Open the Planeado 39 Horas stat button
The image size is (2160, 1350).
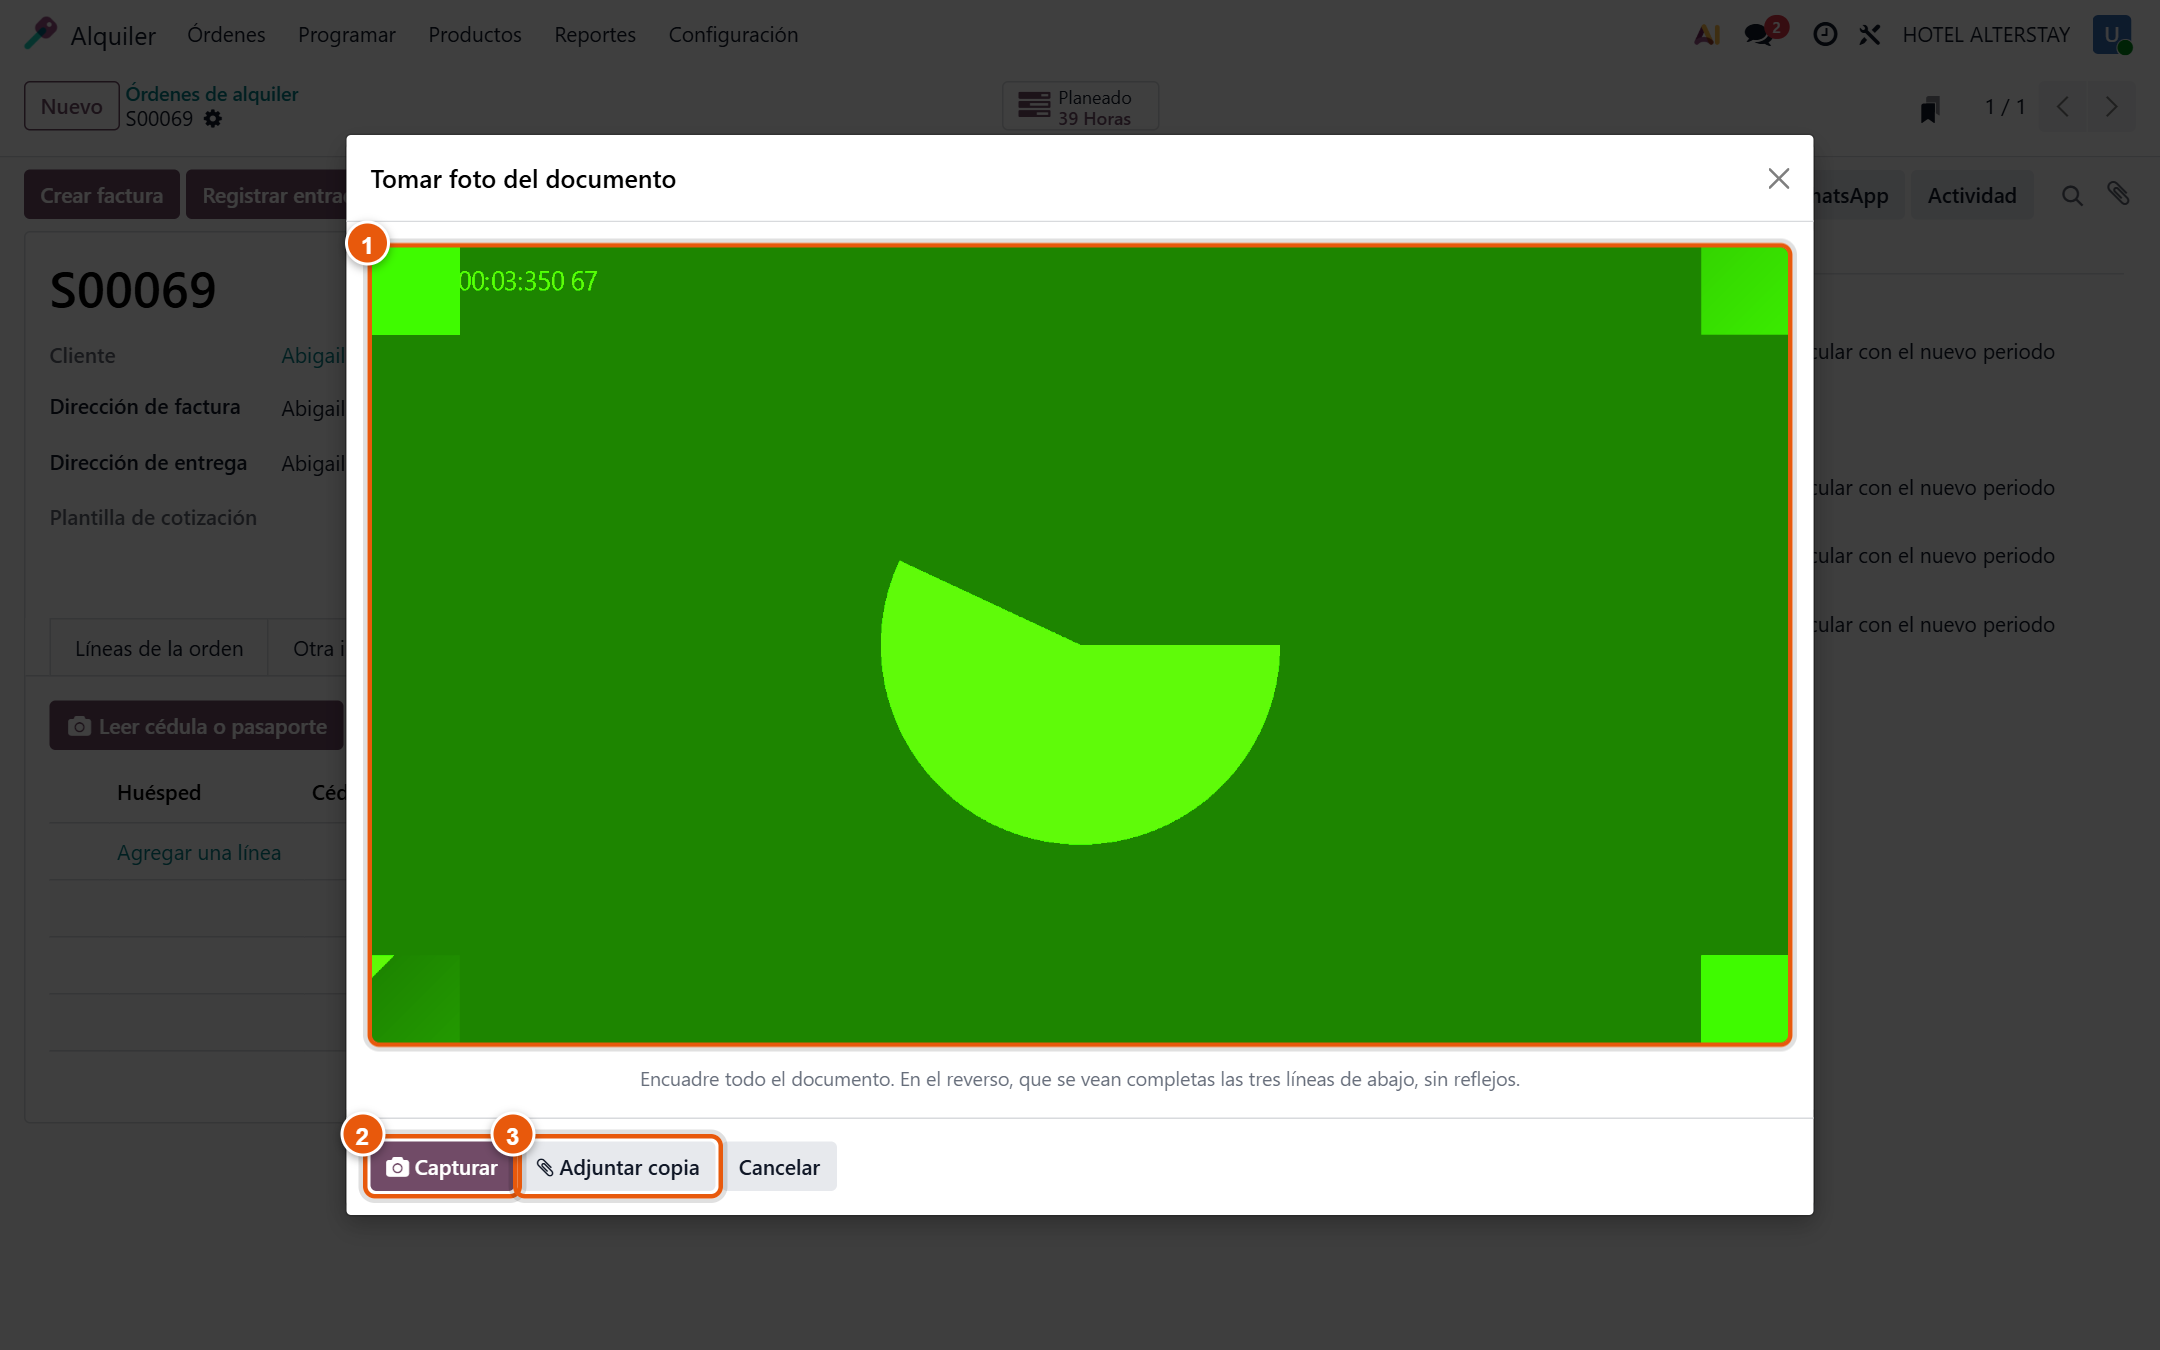(x=1080, y=107)
